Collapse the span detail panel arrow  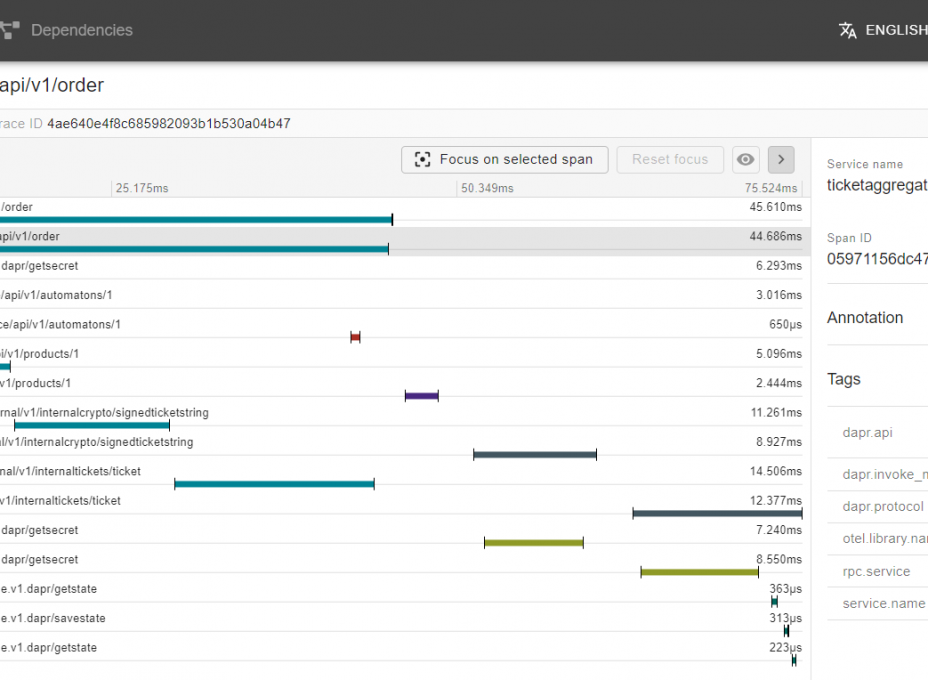[x=781, y=160]
